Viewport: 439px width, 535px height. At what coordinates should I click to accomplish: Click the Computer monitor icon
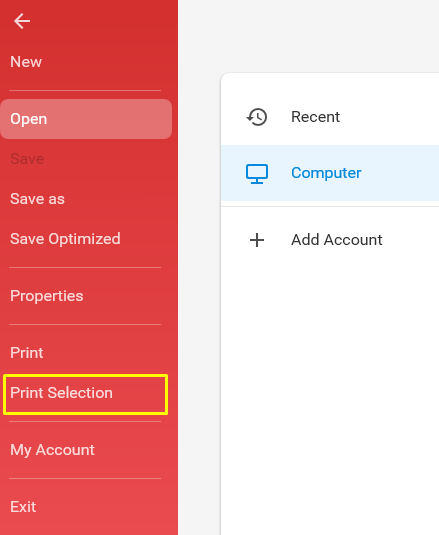tap(257, 174)
